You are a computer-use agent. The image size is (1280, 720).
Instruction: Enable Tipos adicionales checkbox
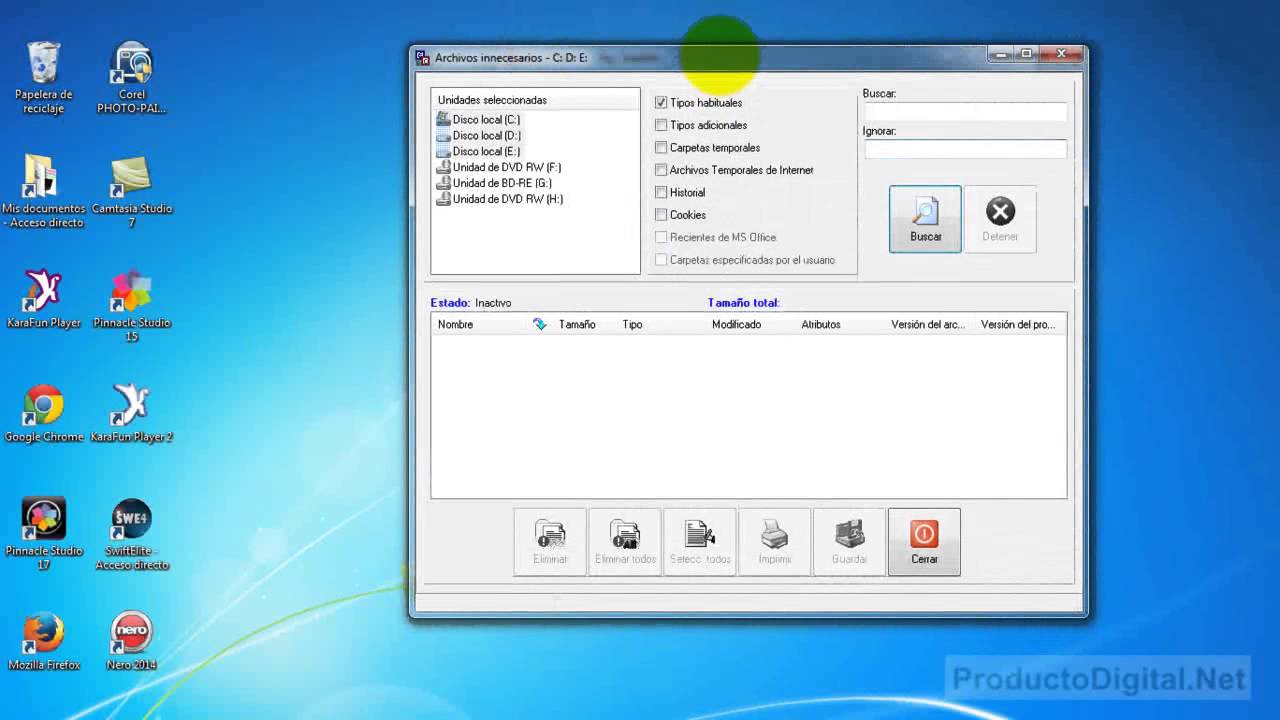tap(661, 125)
